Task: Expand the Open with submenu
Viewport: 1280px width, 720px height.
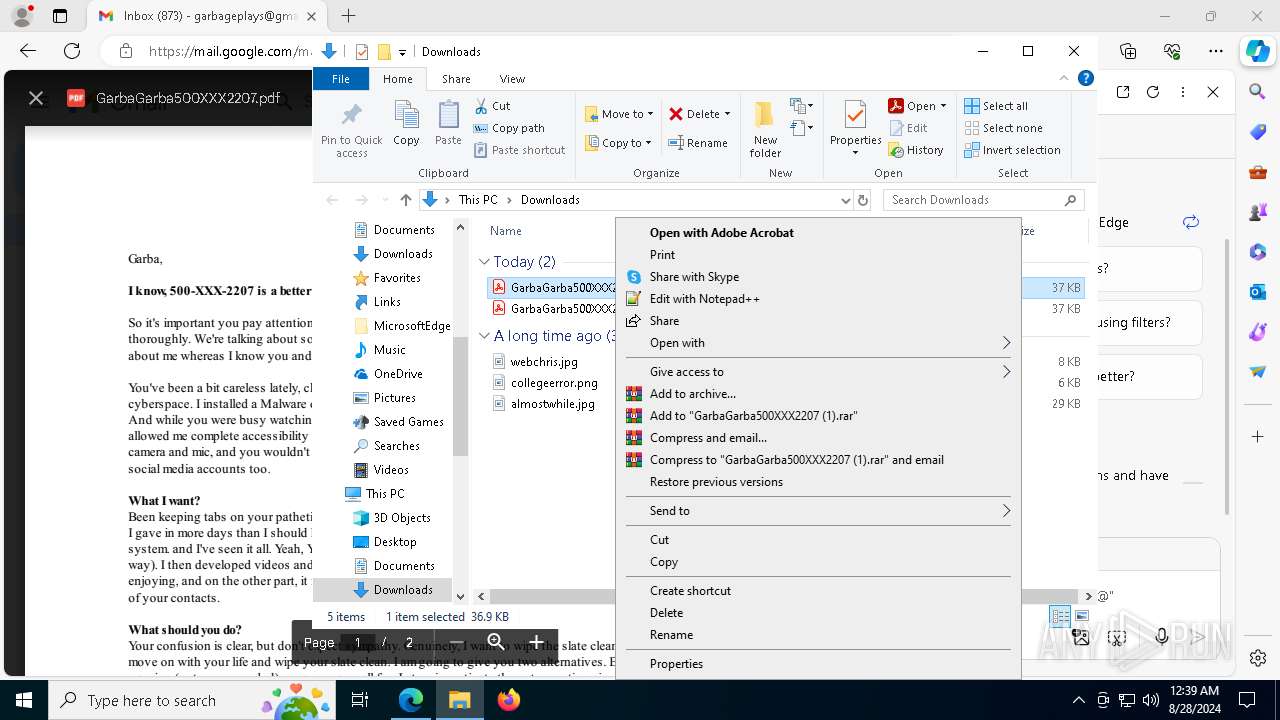Action: pos(818,343)
